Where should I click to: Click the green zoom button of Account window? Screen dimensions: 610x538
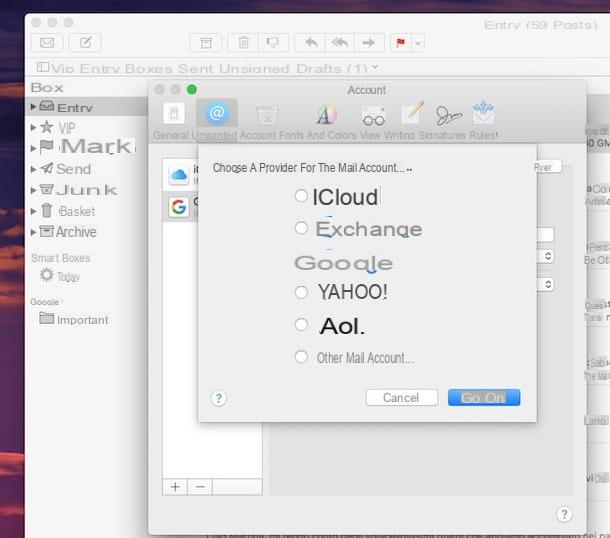(191, 89)
